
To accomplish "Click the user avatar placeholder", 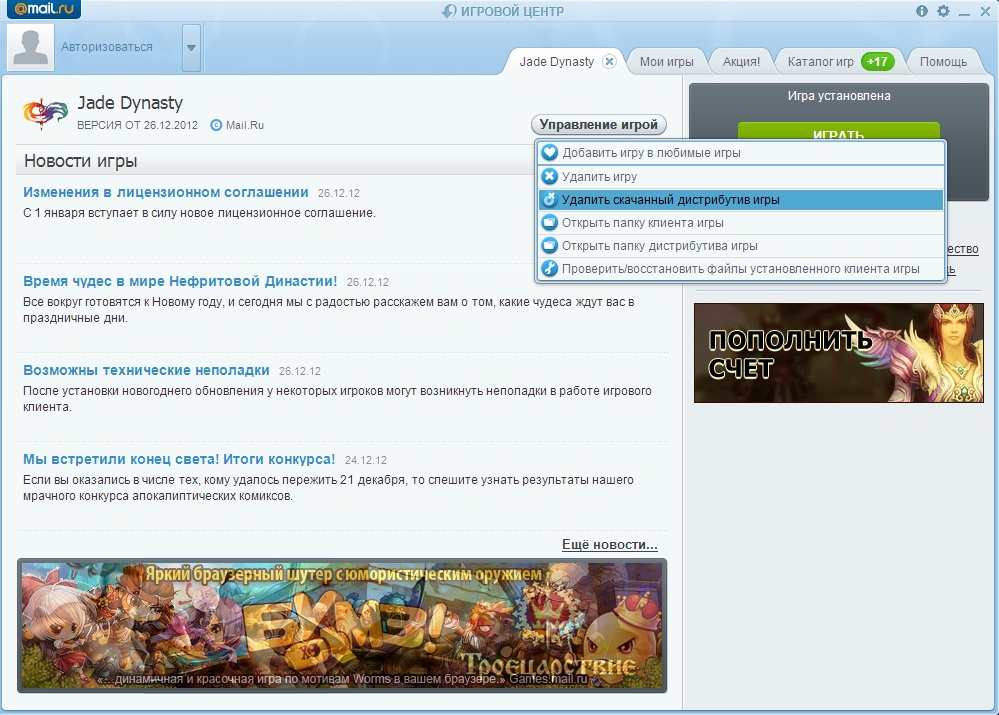I will (x=31, y=47).
